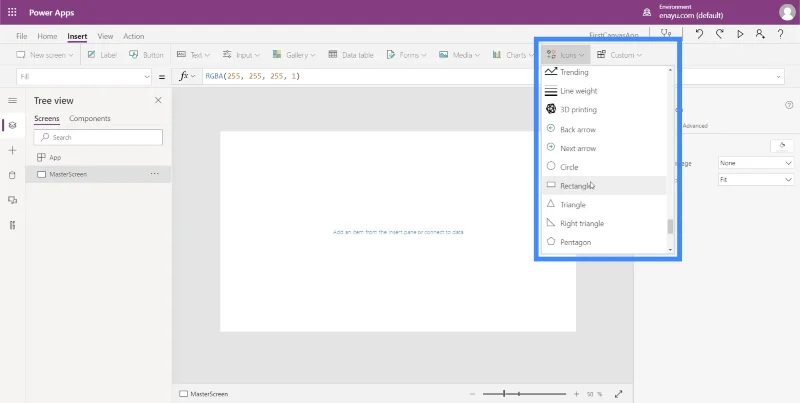Open the Insert plus icon in sidebar
The height and width of the screenshot is (403, 800).
click(x=13, y=150)
